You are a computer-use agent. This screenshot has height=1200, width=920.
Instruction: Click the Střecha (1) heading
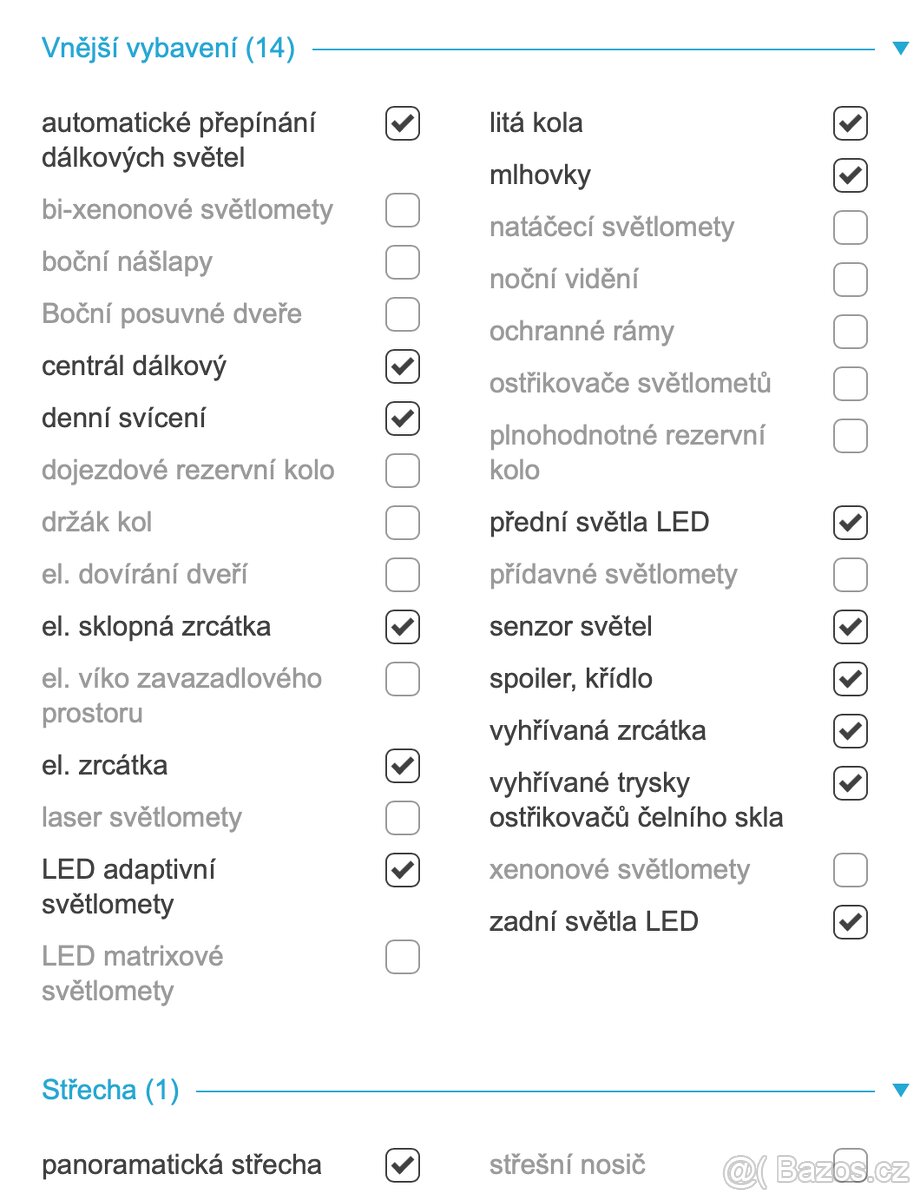[x=110, y=1090]
